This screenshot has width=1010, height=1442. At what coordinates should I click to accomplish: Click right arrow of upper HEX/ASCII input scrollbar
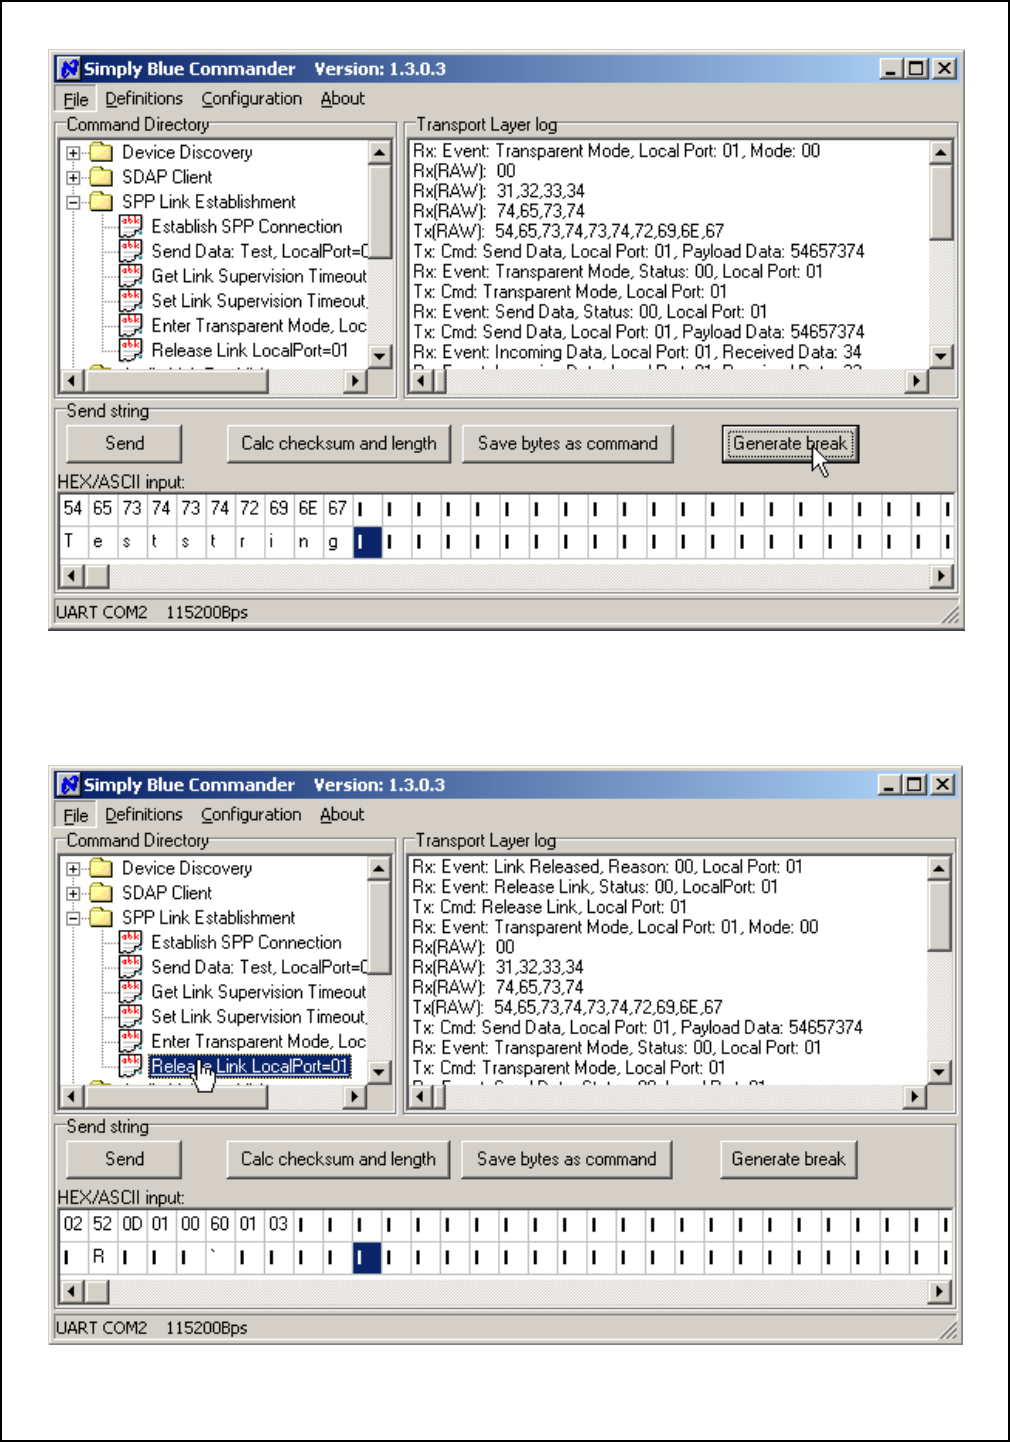[x=940, y=576]
